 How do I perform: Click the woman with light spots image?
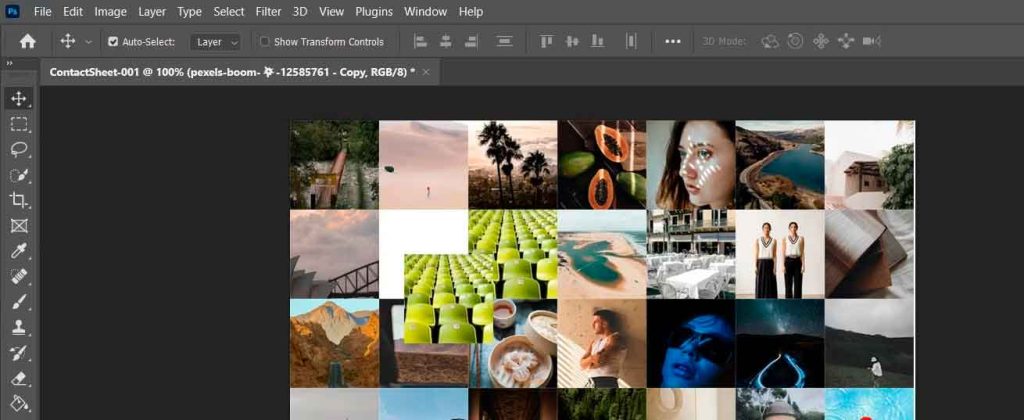click(691, 165)
